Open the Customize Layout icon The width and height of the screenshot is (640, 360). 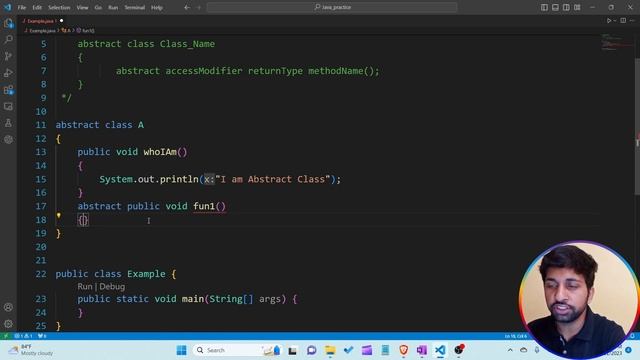pyautogui.click(x=577, y=7)
